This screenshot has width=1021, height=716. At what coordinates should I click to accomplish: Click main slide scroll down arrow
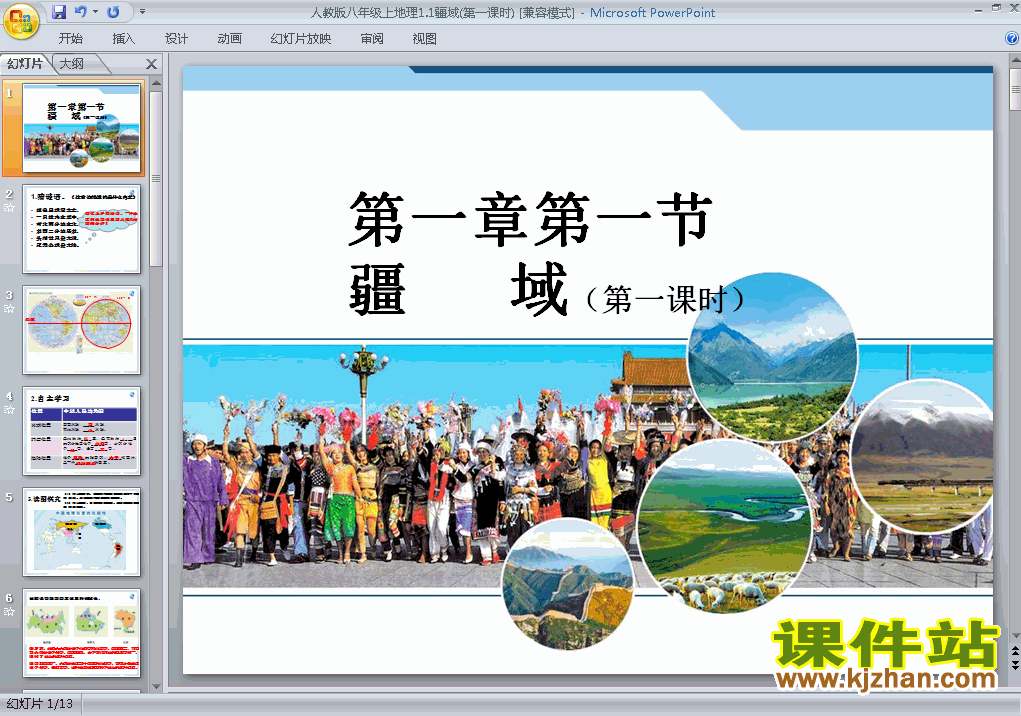tap(1015, 635)
